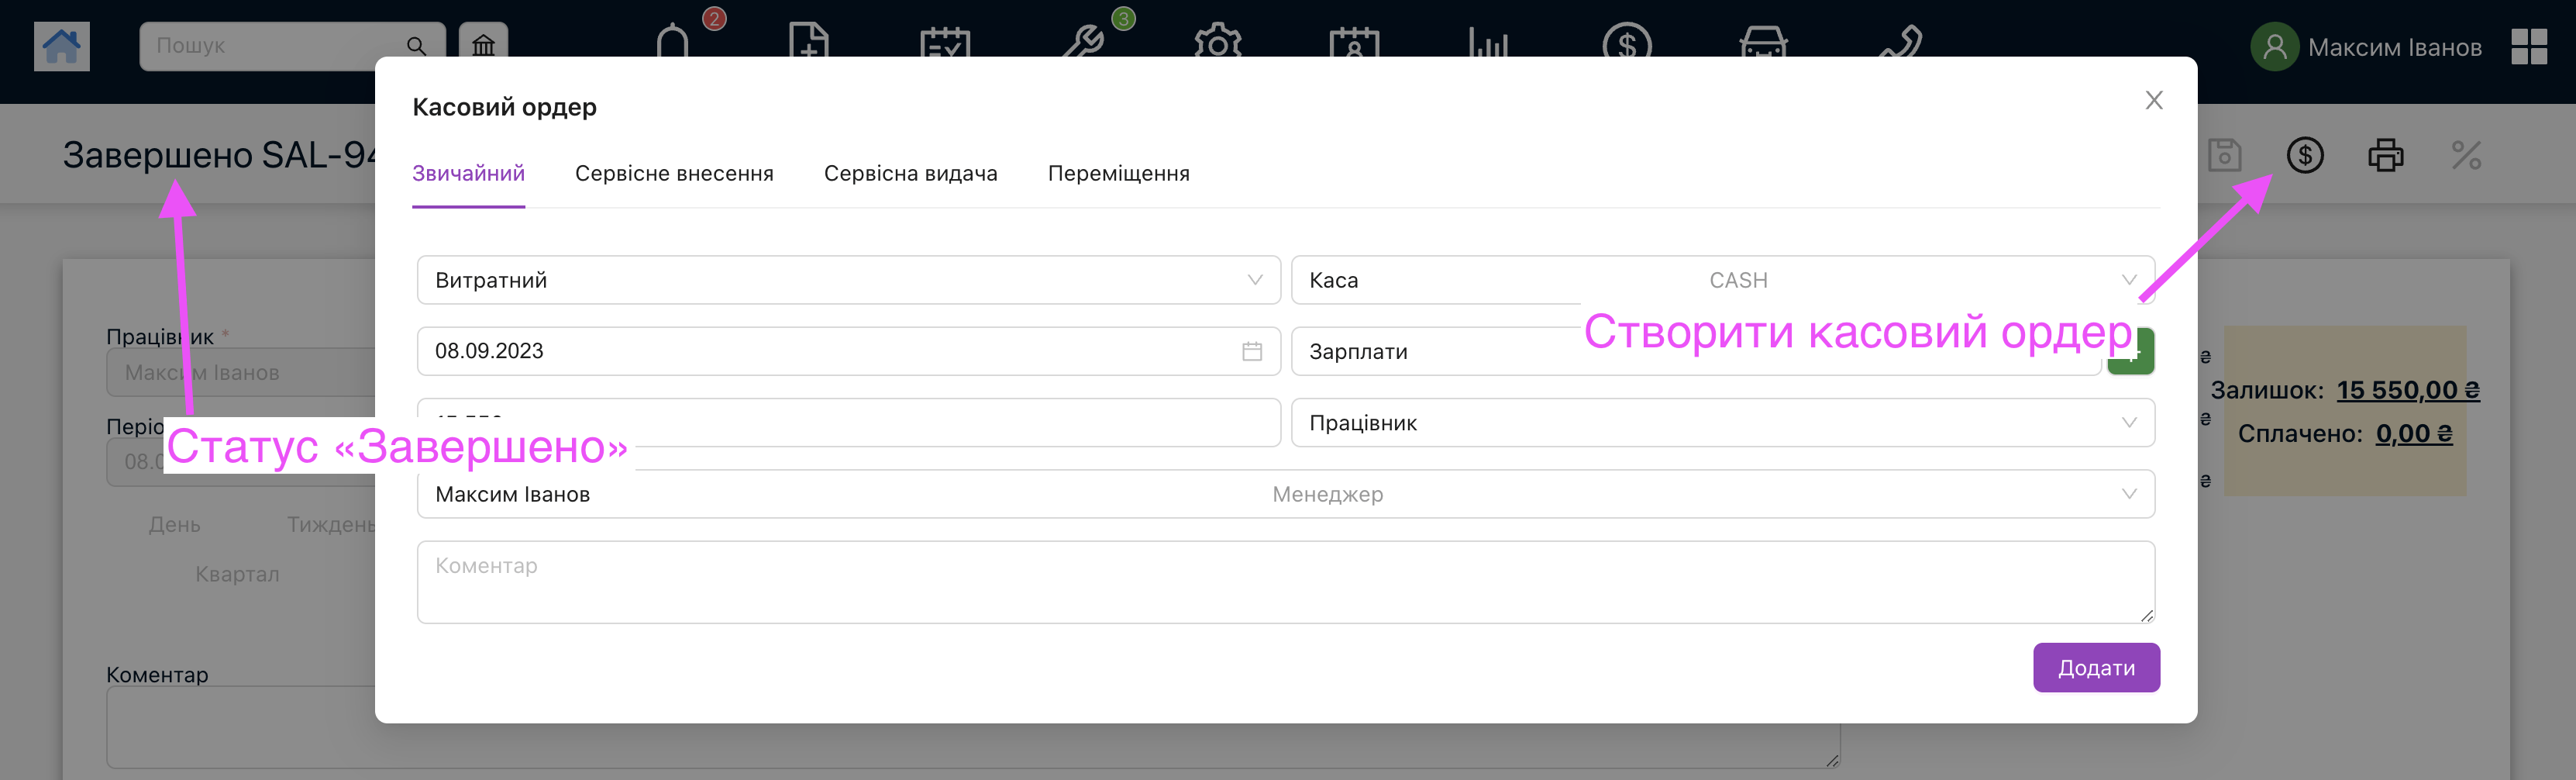Screen dimensions: 2576x780
Task: Expand the Максим Іванов Менеджер dropdown
Action: tap(1285, 494)
